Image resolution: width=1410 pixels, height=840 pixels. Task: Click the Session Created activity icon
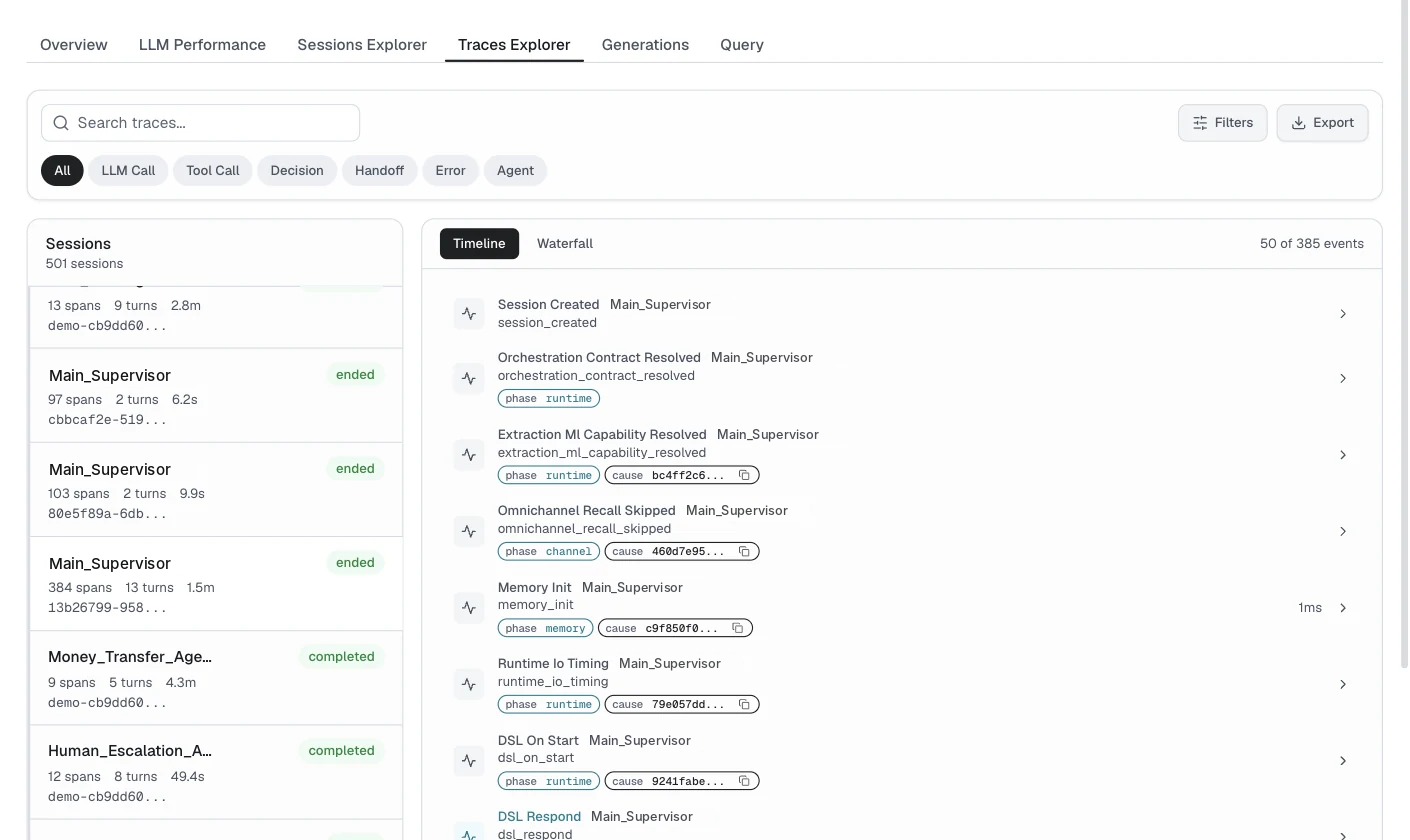click(x=469, y=314)
